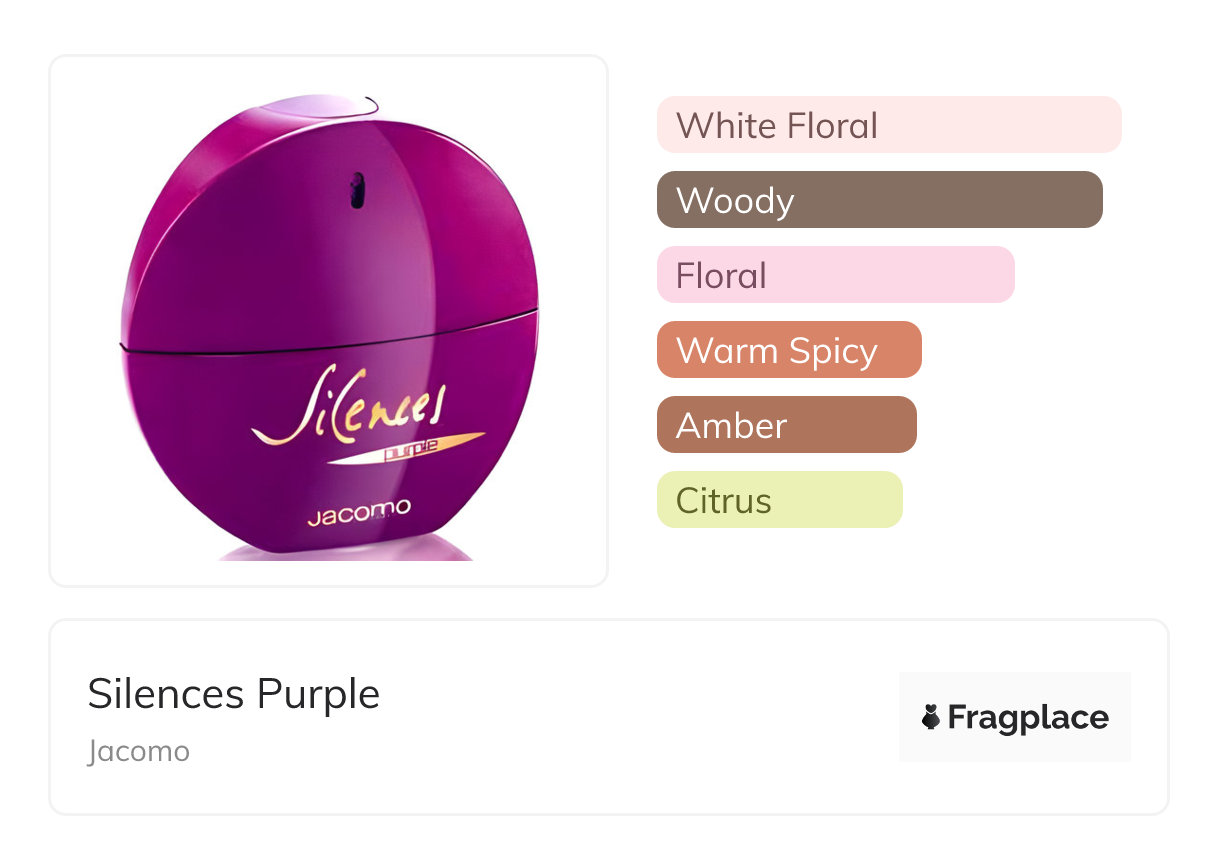
Task: Pick the Warm Spicy accord bar
Action: pos(788,350)
